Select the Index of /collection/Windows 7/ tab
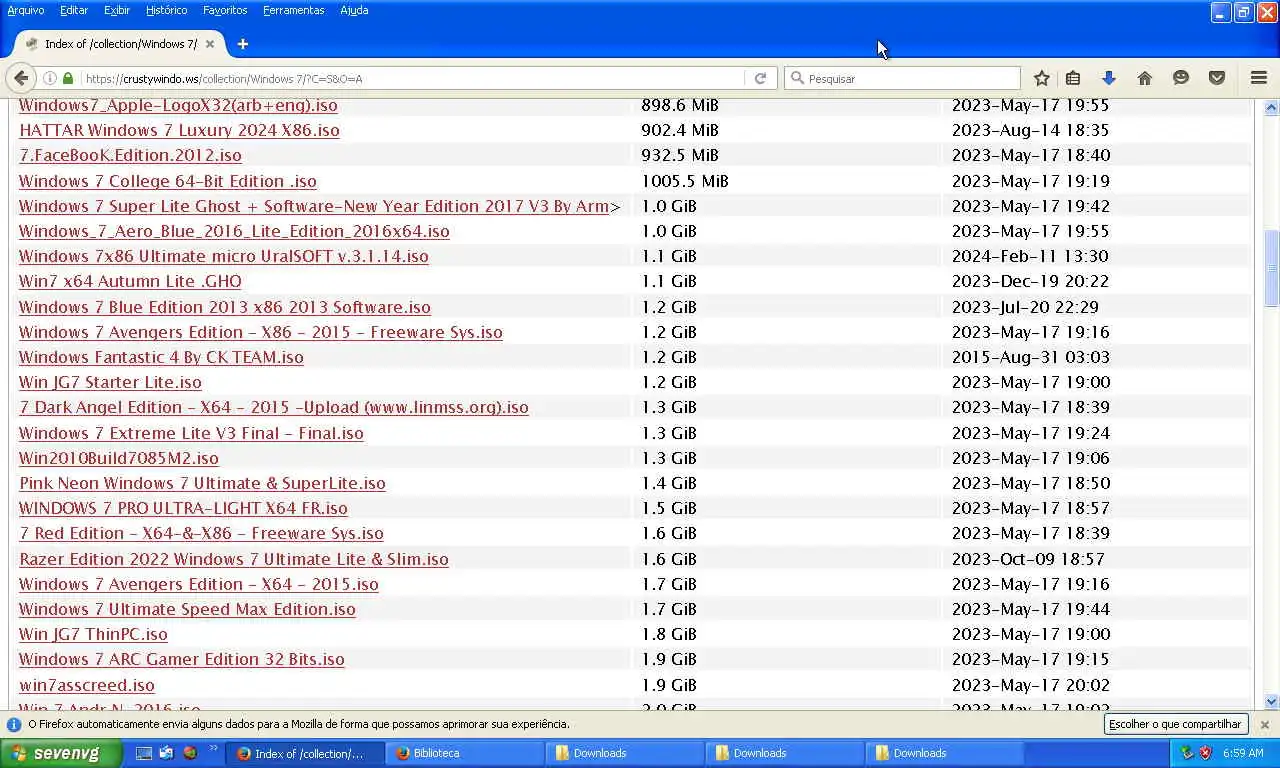Viewport: 1280px width, 768px height. (120, 44)
